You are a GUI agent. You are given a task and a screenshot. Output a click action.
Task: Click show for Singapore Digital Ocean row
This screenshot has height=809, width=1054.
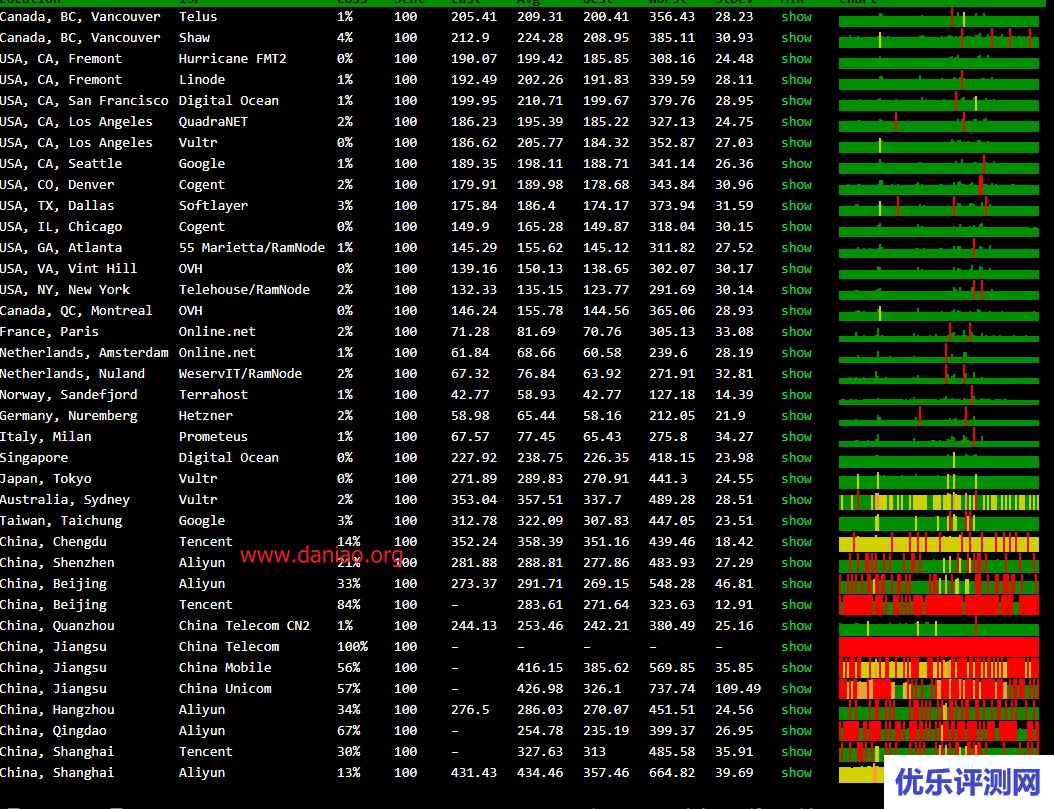(x=797, y=458)
